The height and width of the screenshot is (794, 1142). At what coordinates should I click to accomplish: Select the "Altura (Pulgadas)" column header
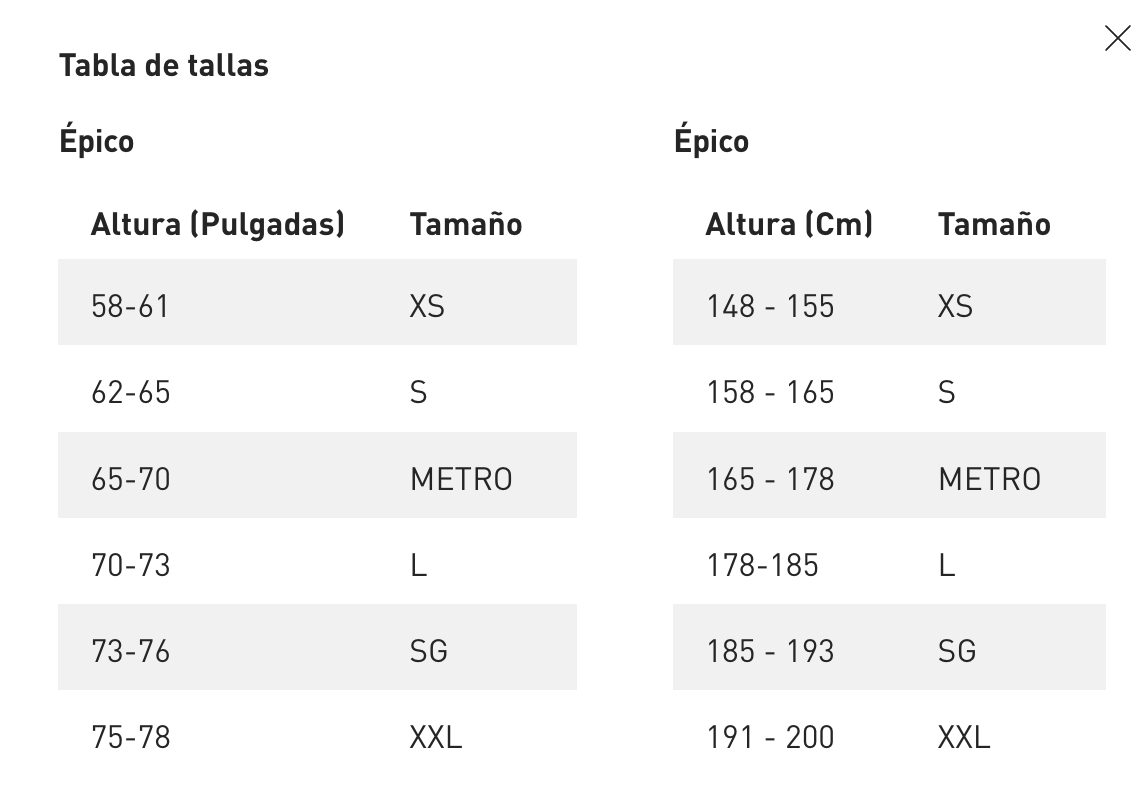[x=217, y=224]
